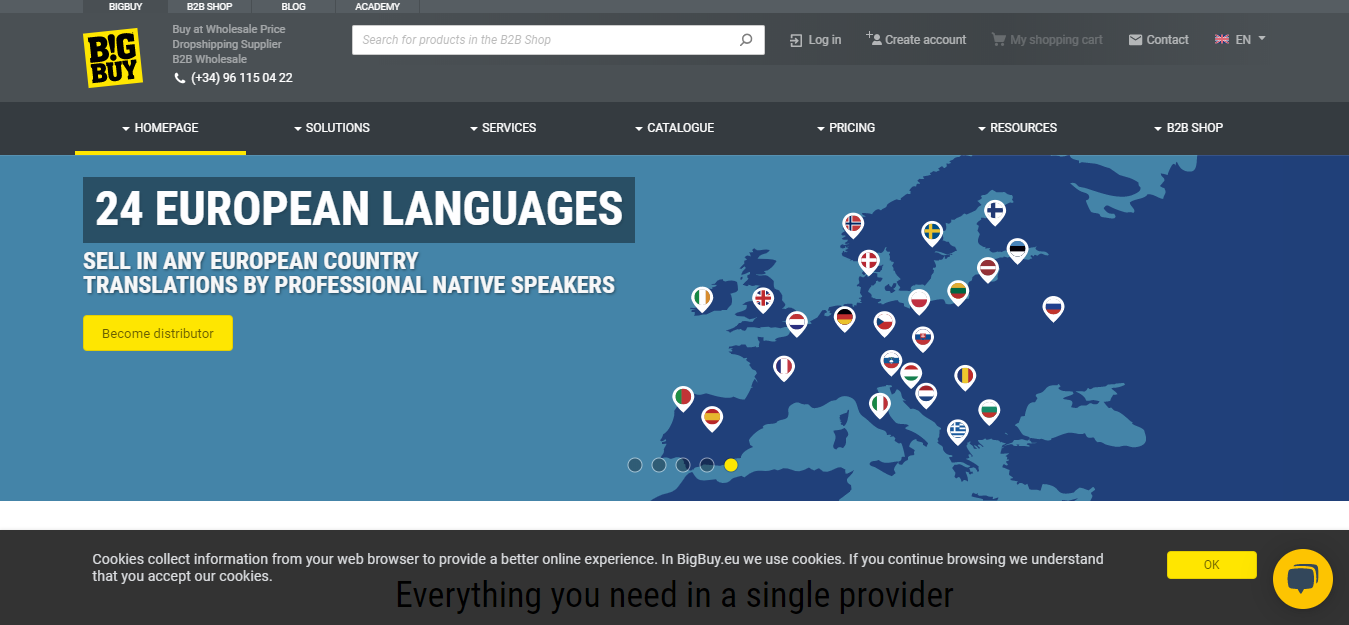The height and width of the screenshot is (625, 1349).
Task: Accept cookies with the OK button
Action: [x=1211, y=565]
